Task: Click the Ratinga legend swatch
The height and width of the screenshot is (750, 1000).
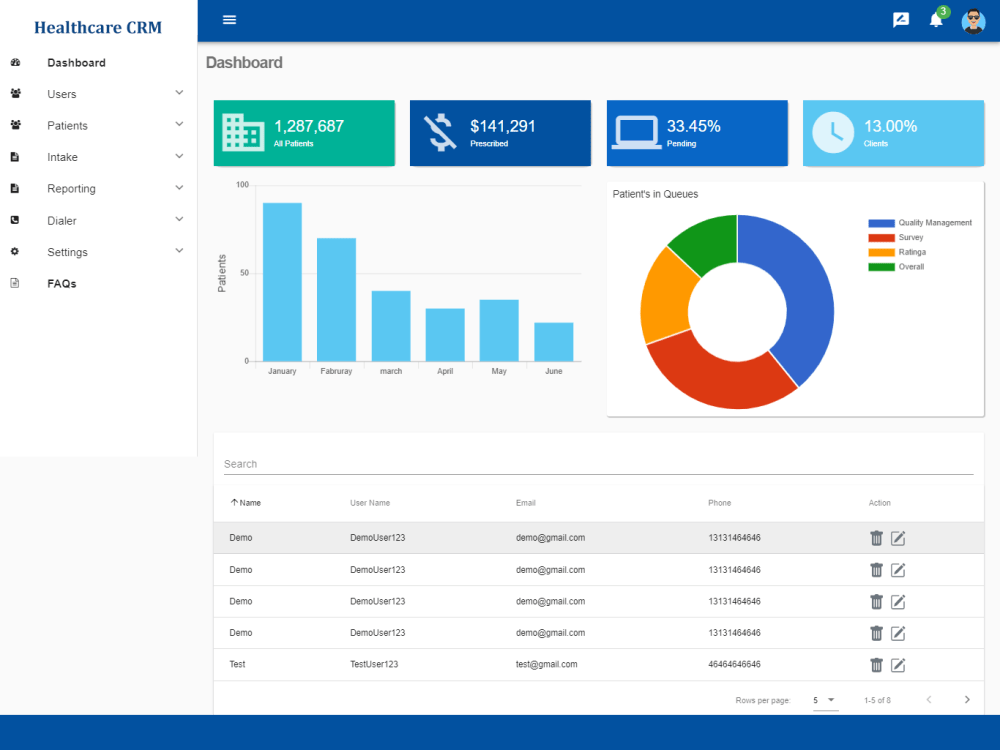Action: click(x=881, y=253)
